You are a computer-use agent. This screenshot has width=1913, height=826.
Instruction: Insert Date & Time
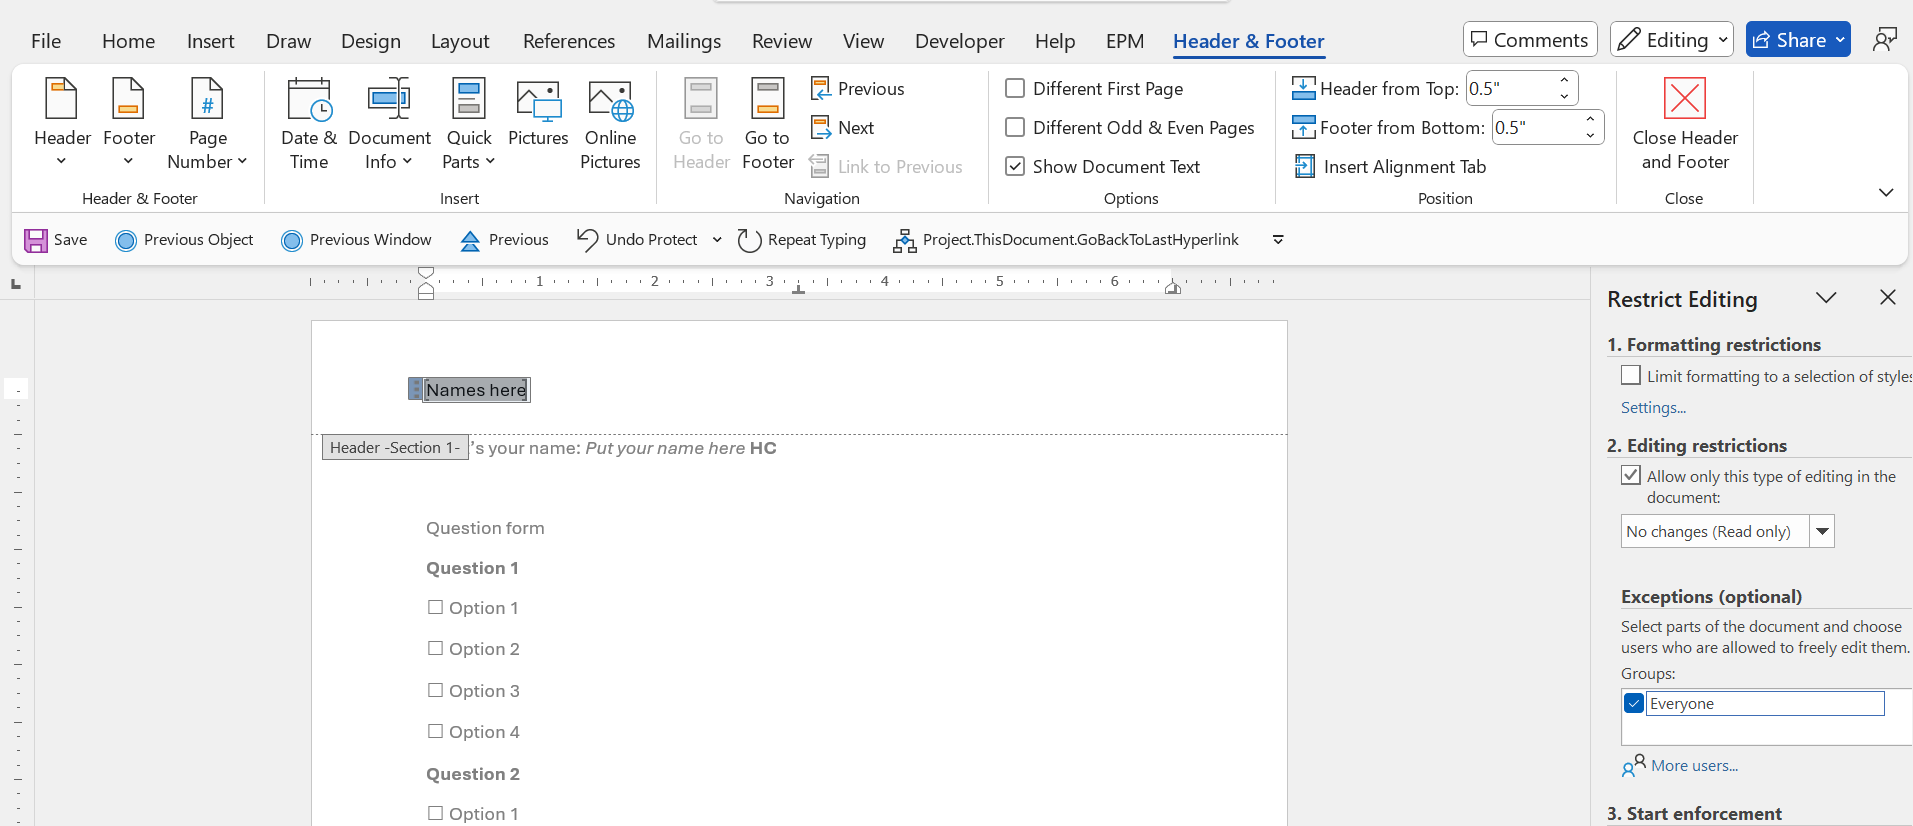point(309,123)
